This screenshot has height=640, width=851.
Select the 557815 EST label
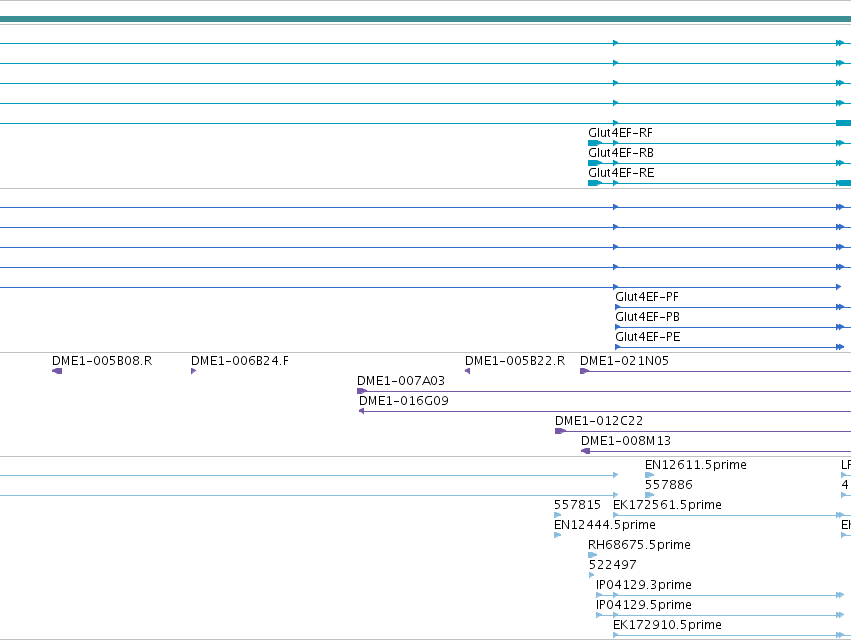[577, 505]
